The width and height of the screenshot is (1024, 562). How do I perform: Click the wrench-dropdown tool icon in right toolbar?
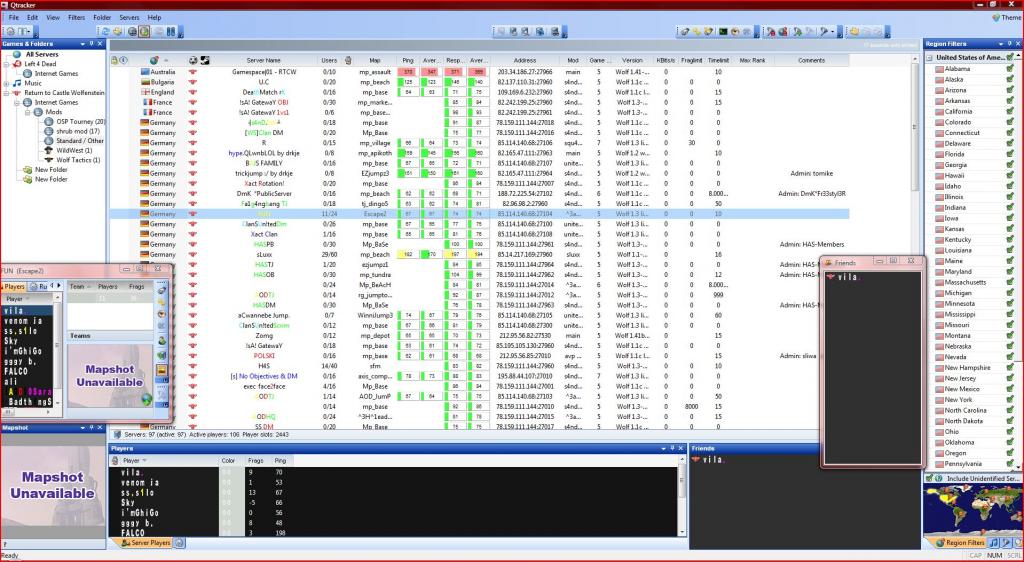coord(827,31)
